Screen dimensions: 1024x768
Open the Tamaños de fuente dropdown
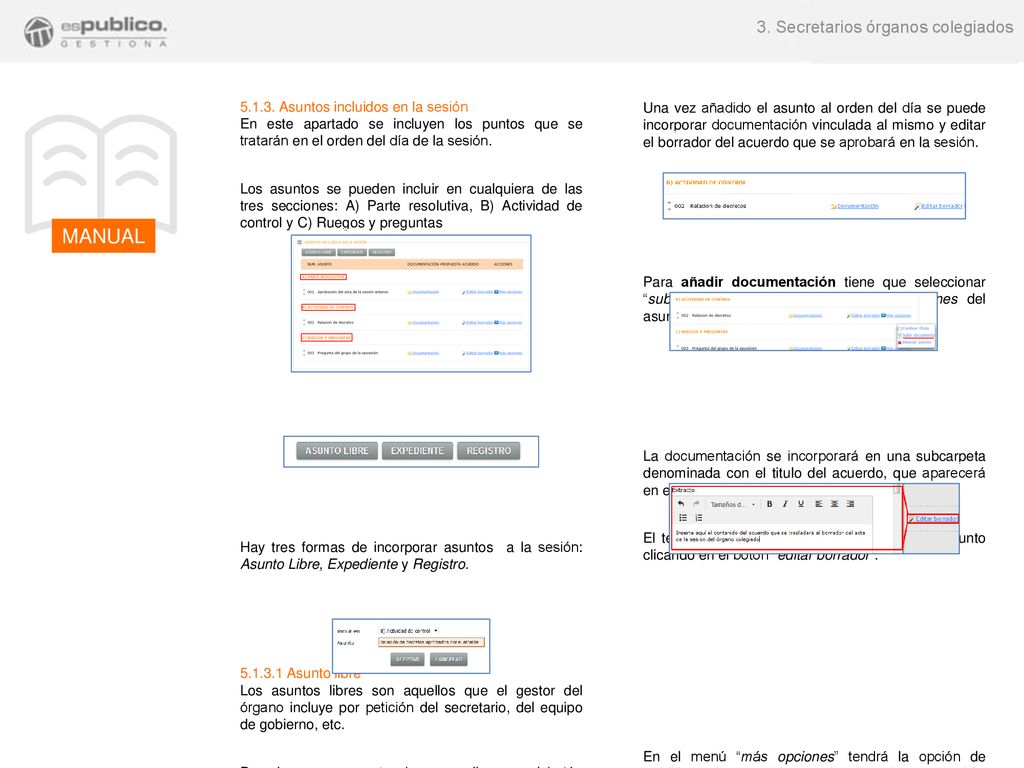733,504
